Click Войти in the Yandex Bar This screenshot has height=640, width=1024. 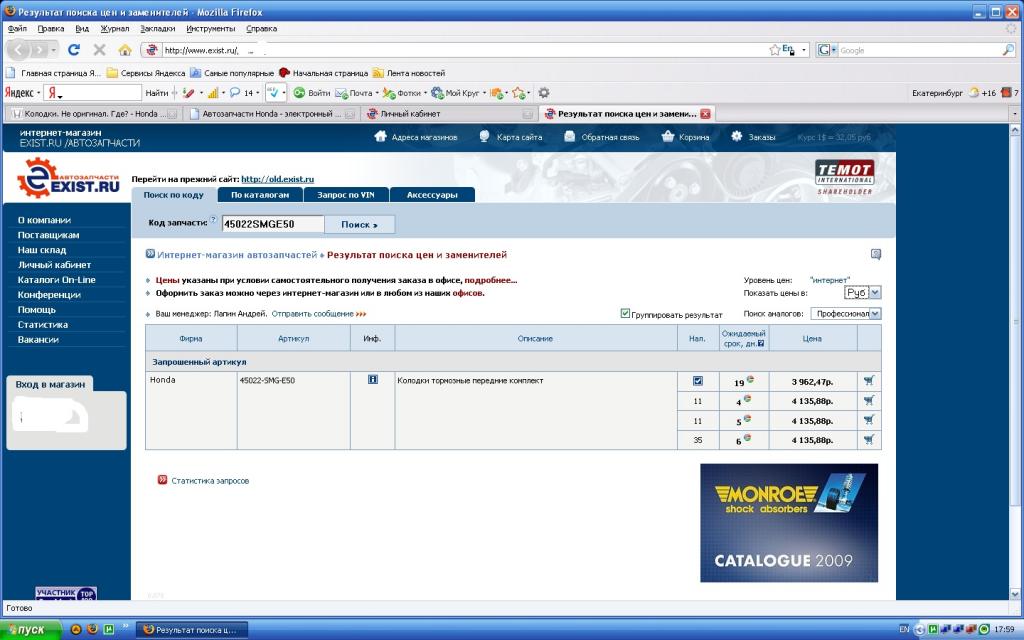click(x=312, y=93)
